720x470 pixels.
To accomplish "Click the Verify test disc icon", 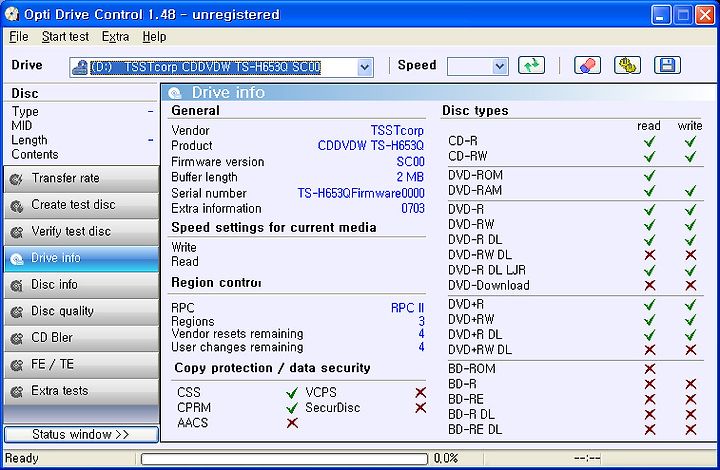I will 17,232.
